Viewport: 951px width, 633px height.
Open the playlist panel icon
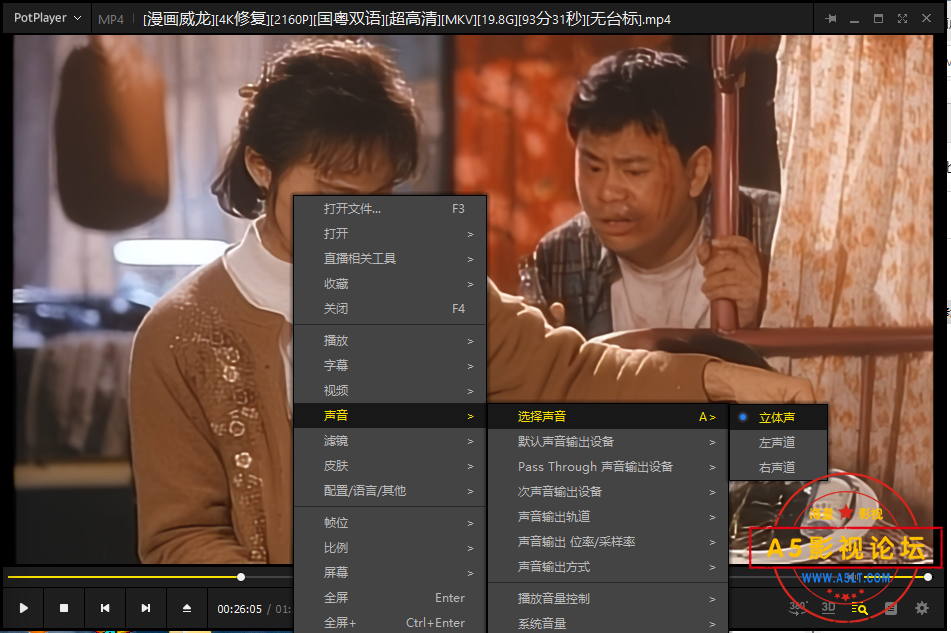tap(890, 608)
